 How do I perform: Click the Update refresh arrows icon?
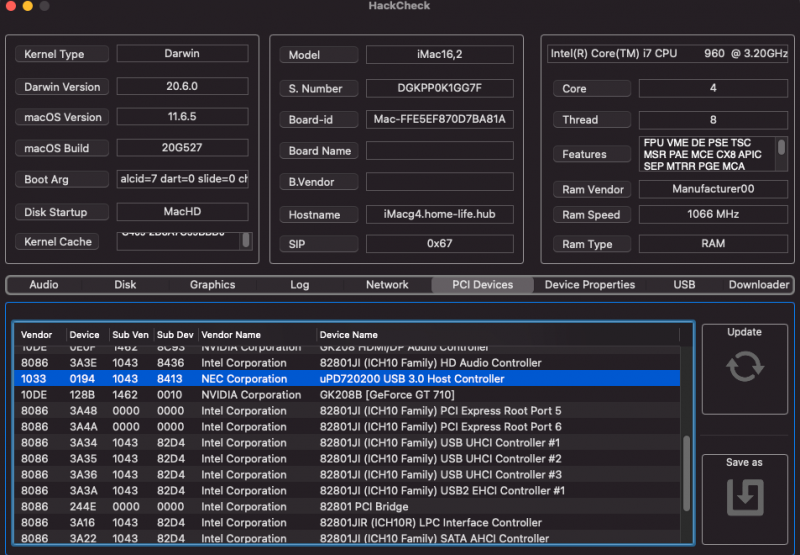(x=745, y=367)
